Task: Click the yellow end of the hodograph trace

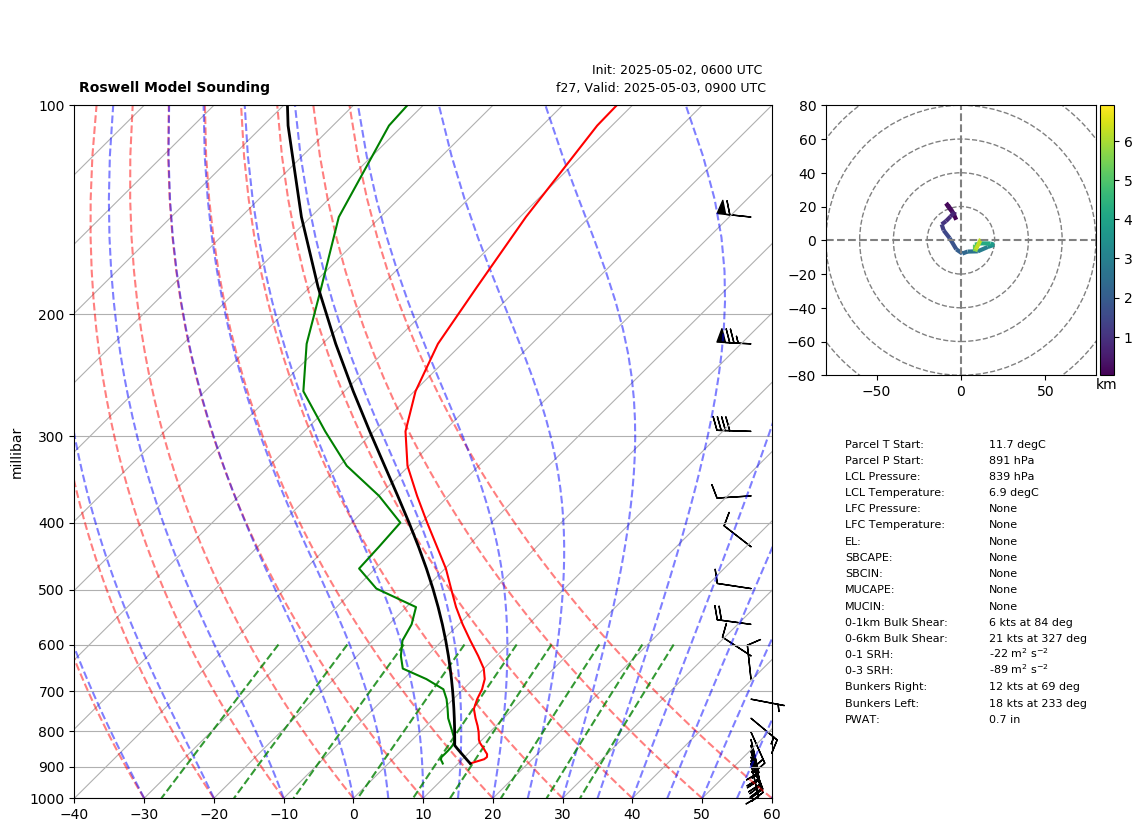Action: coord(978,243)
